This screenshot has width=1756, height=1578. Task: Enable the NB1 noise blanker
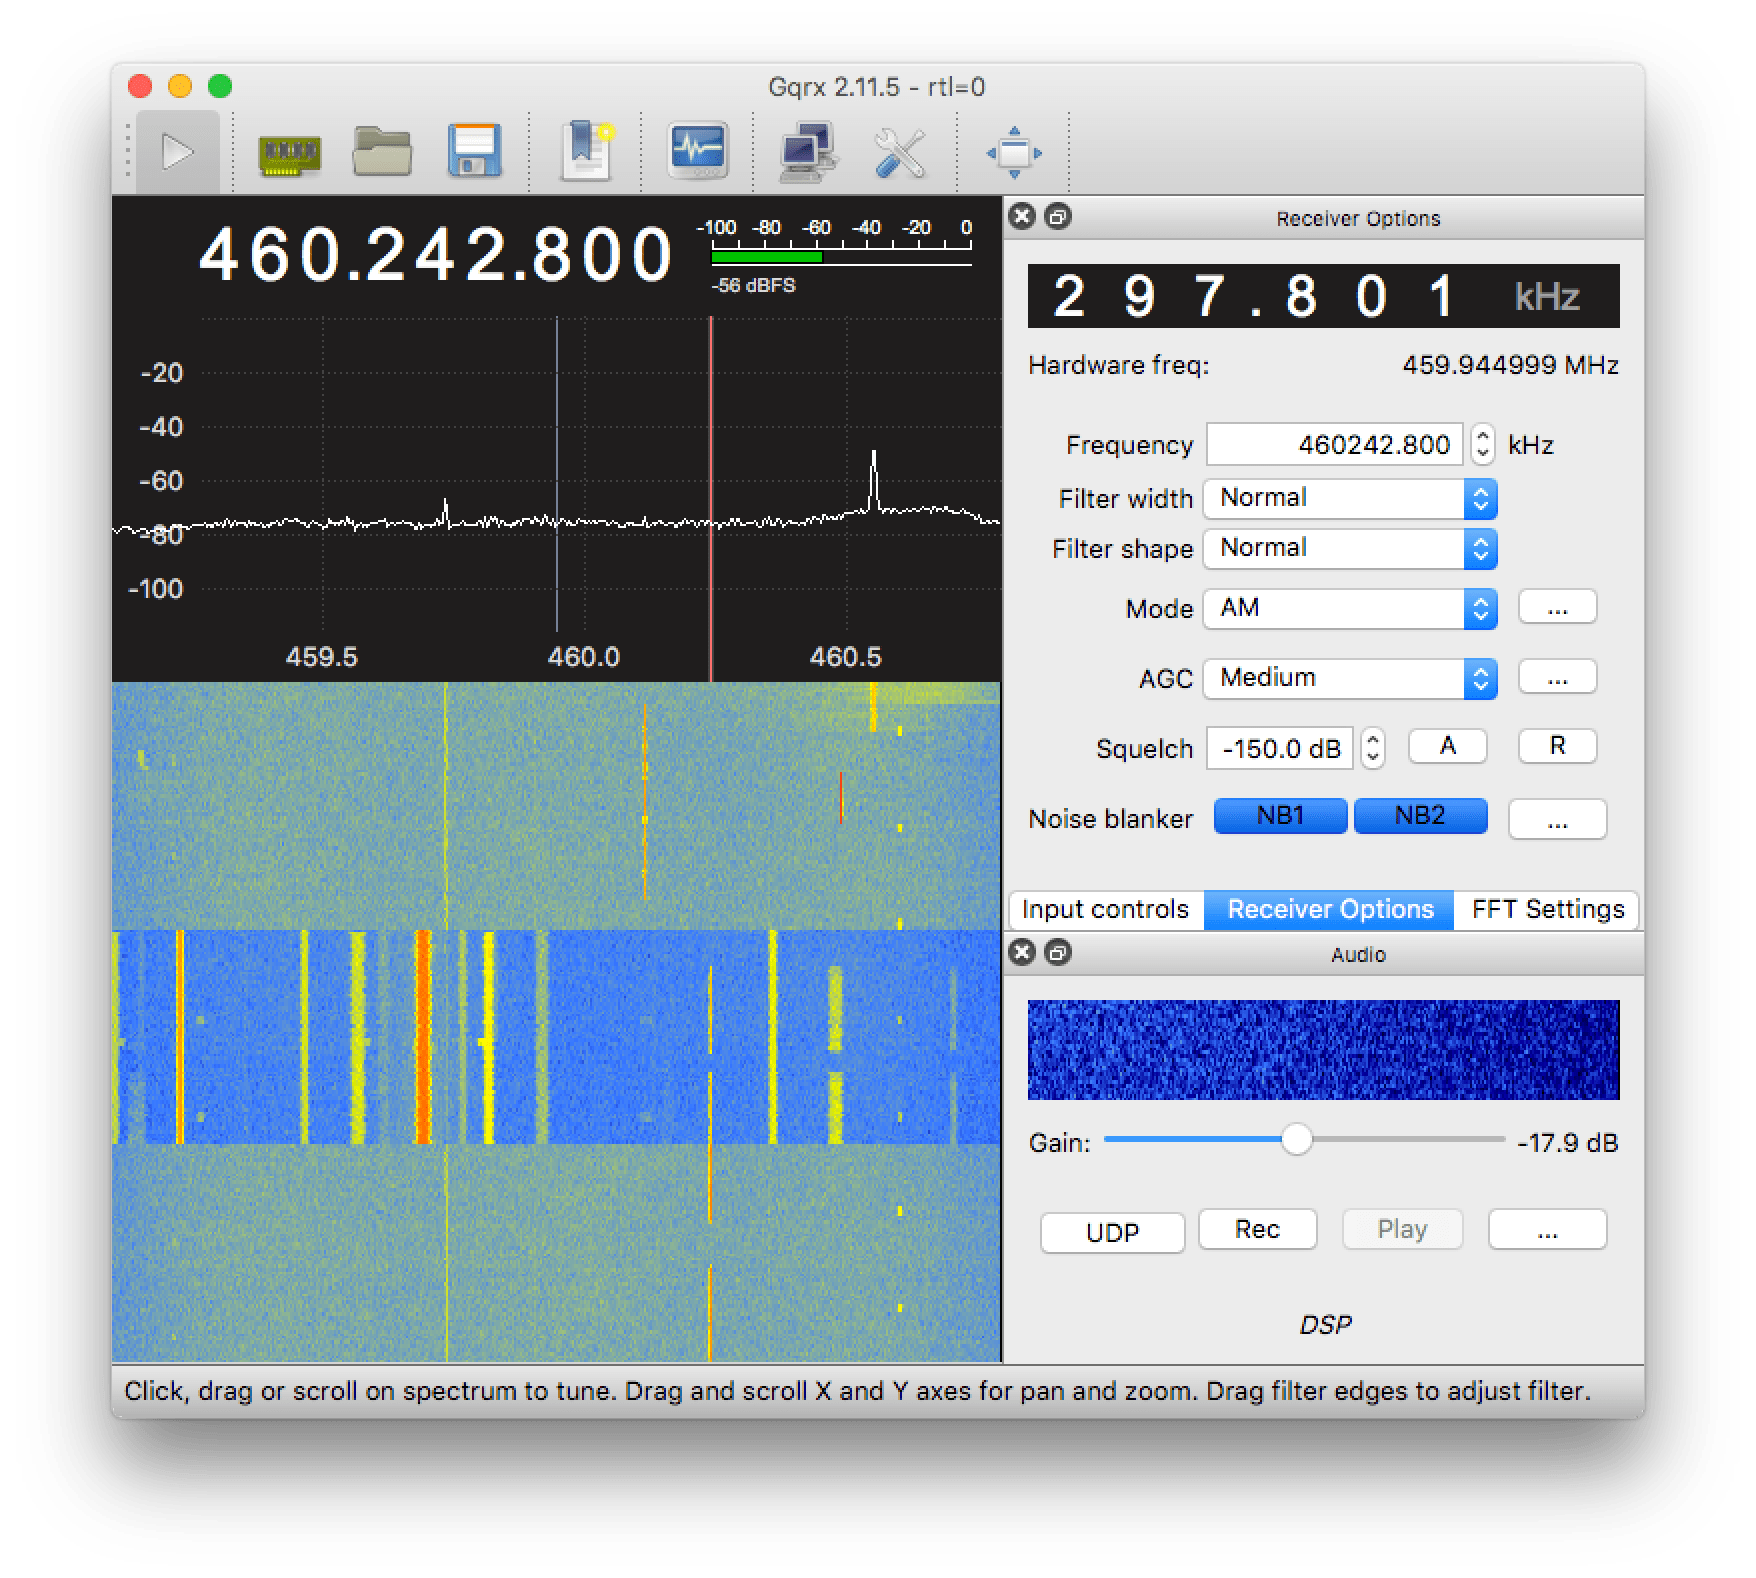tap(1280, 815)
